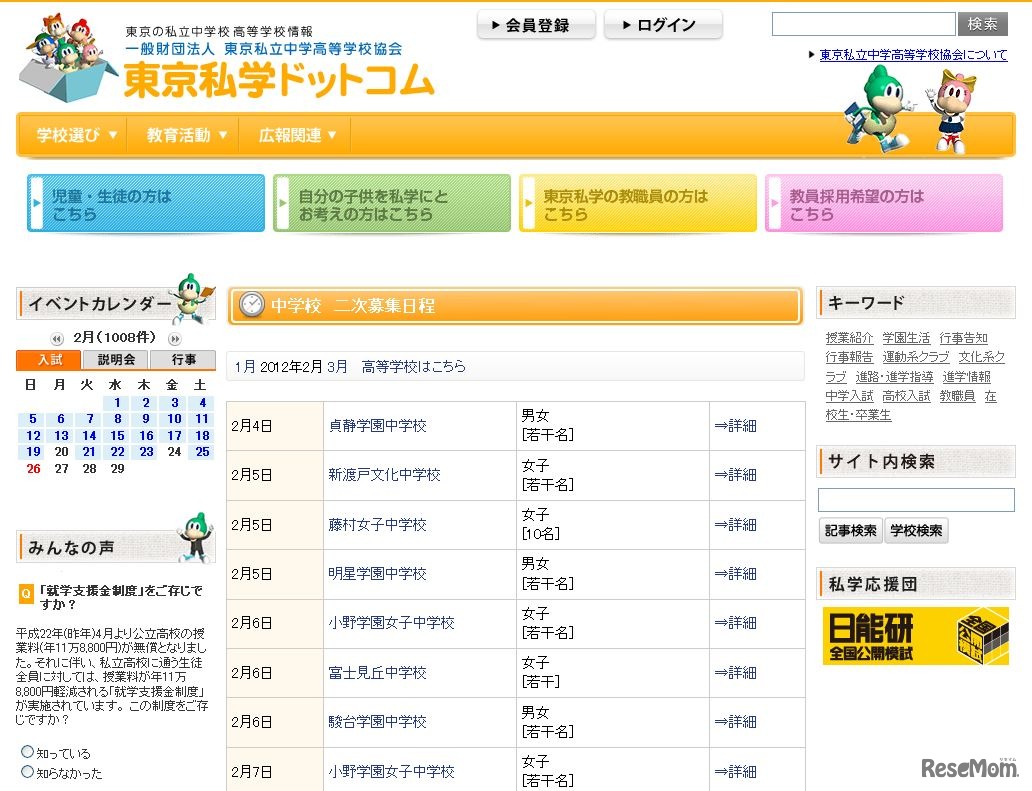Screen dimensions: 1032x791
Task: Open 駿台学園中学校 school link
Action: tap(377, 722)
